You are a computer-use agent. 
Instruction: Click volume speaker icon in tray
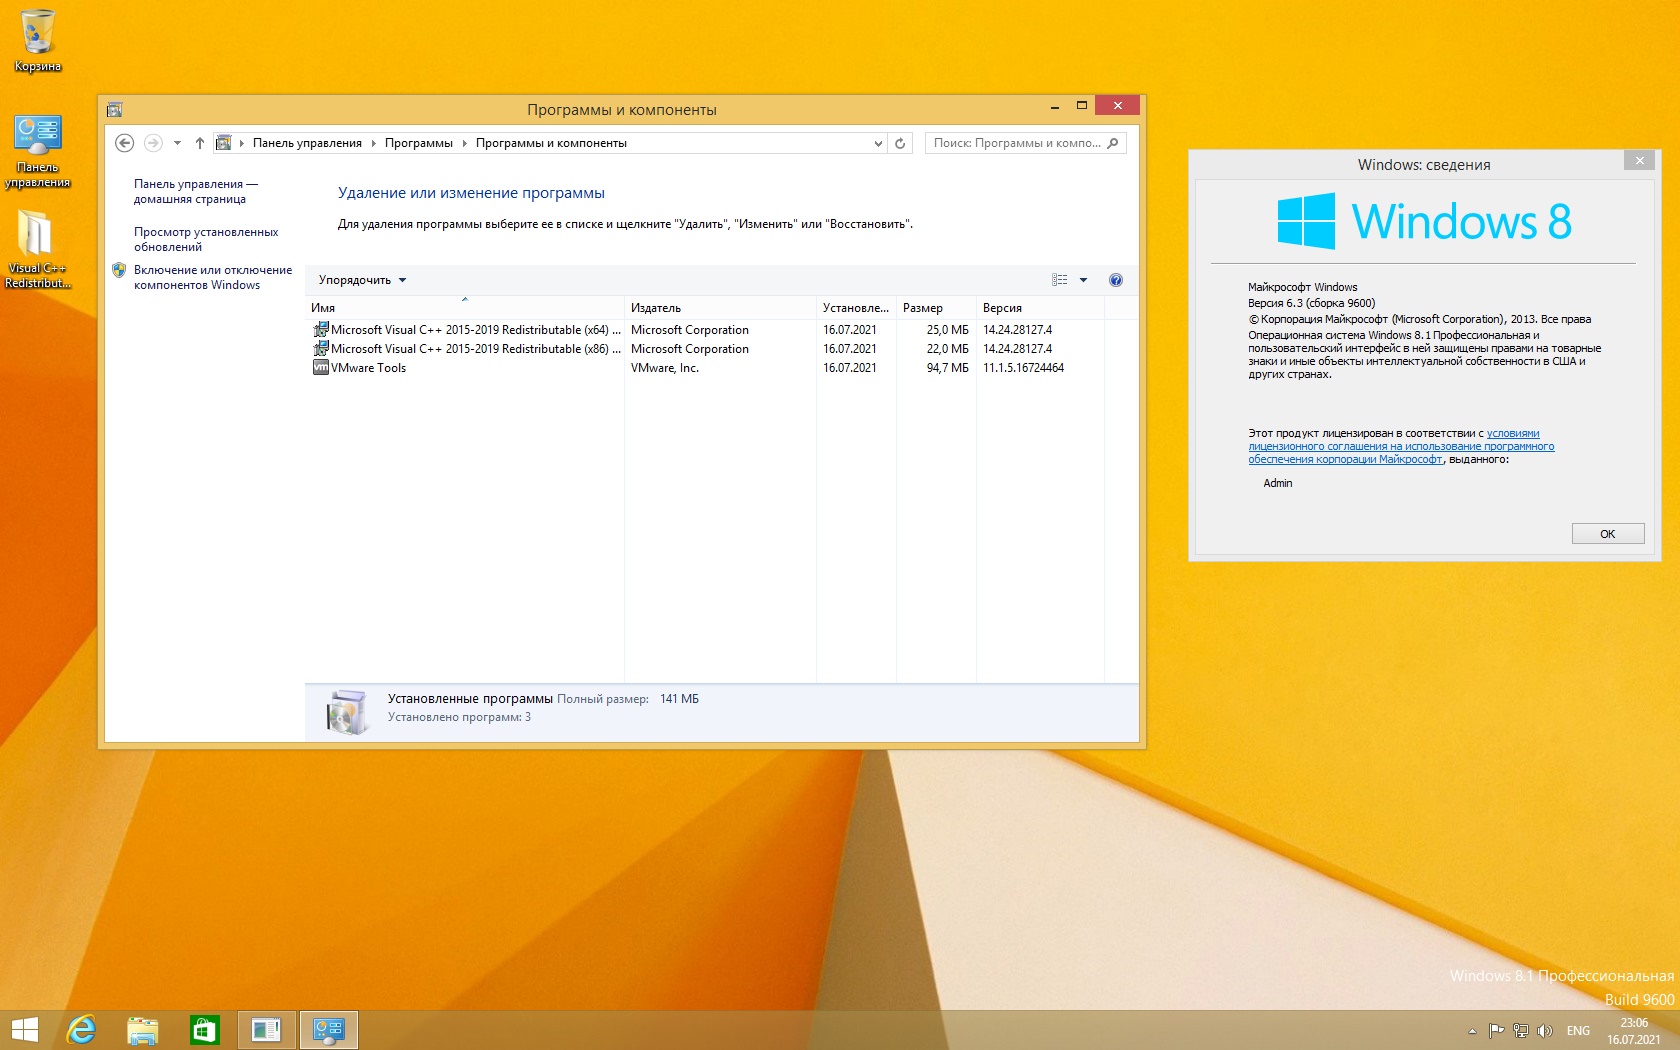(1544, 1030)
